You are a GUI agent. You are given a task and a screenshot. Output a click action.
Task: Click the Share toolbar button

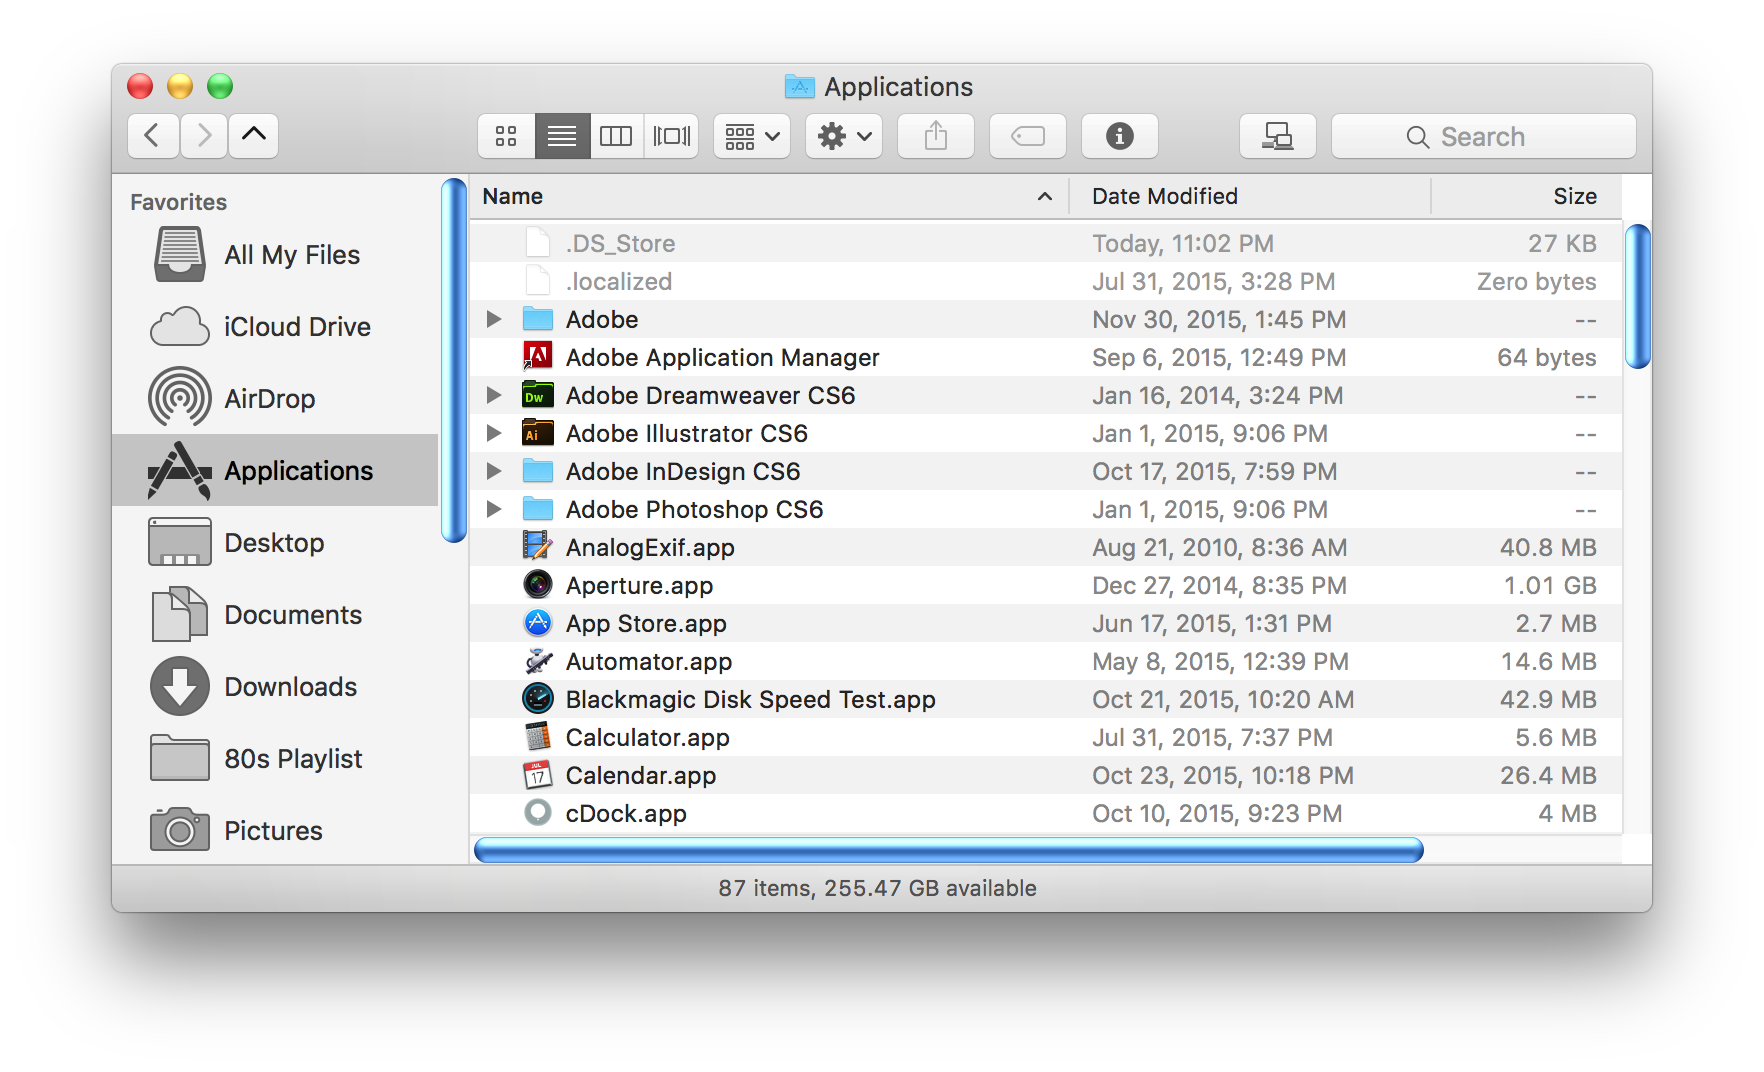[936, 136]
